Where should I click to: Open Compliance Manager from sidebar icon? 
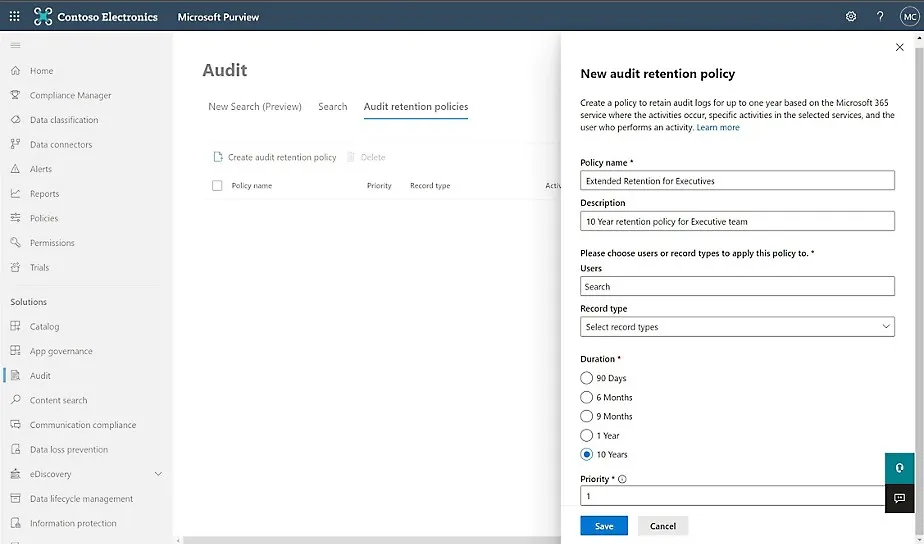(16, 95)
